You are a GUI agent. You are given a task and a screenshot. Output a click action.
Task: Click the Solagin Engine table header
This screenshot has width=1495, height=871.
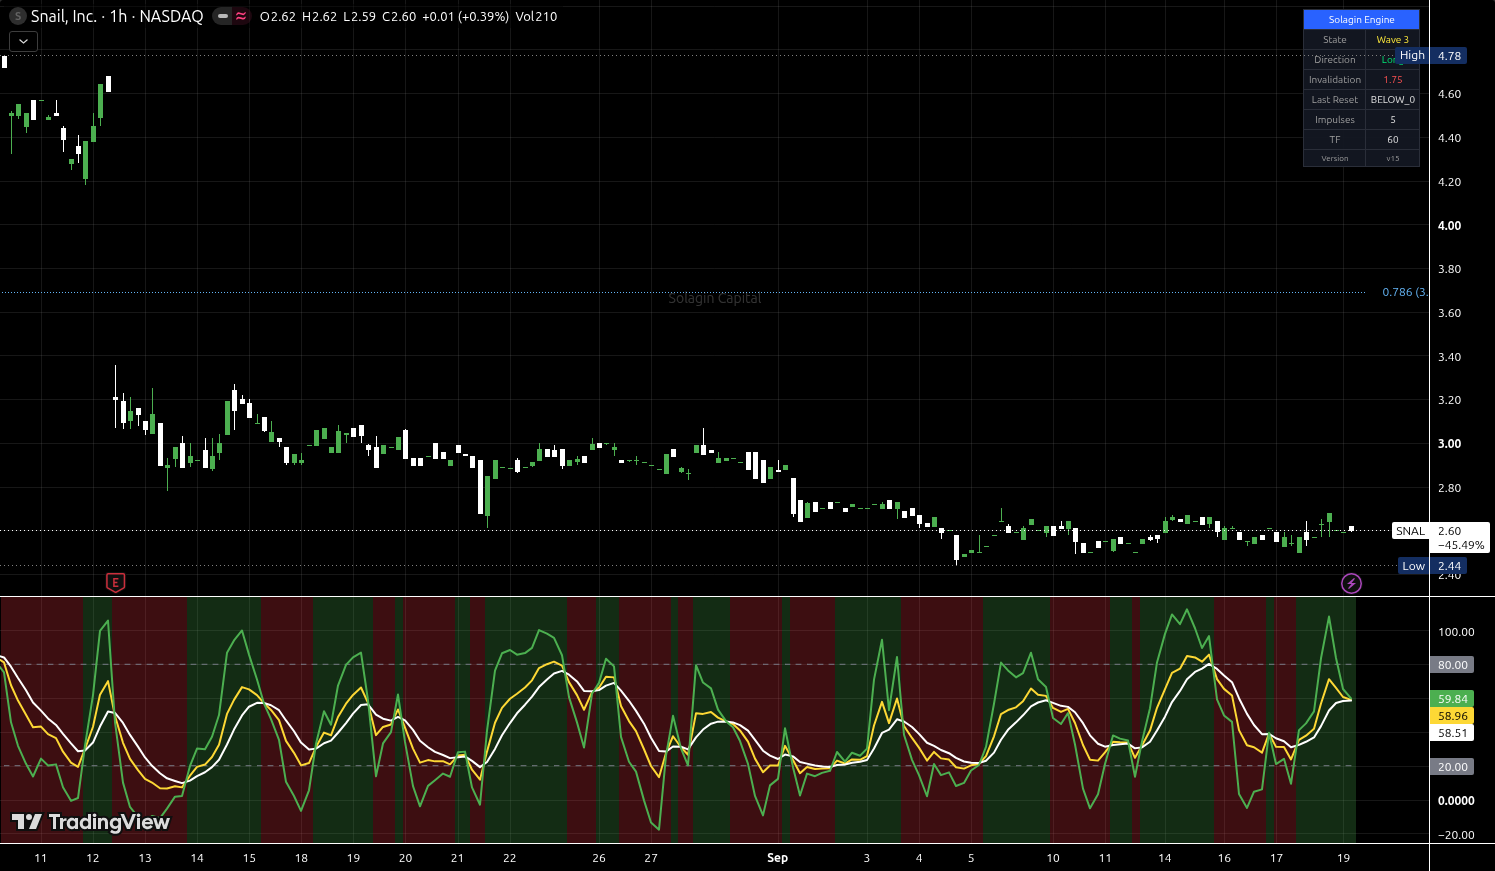click(1361, 20)
